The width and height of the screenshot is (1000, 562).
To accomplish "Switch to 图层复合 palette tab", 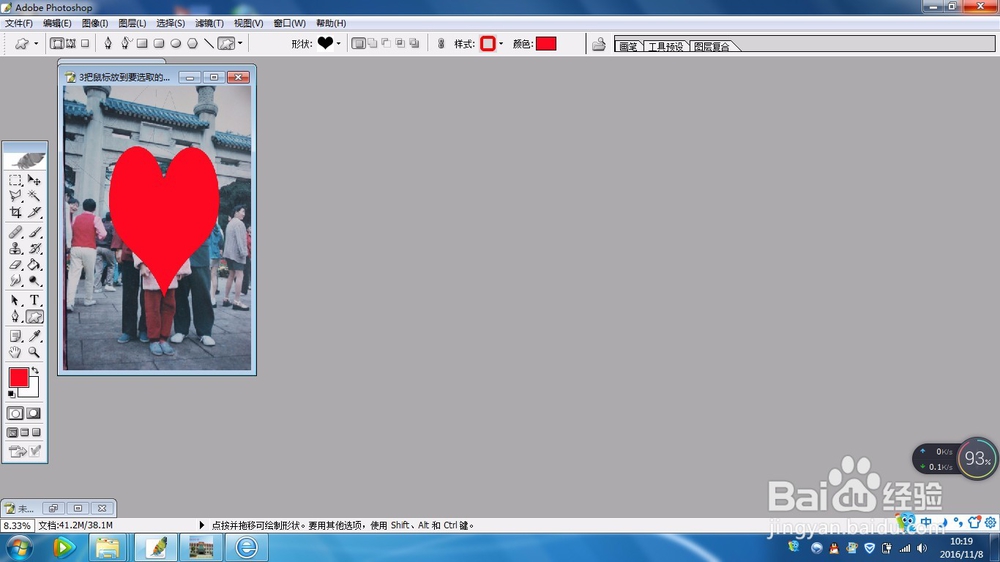I will point(711,46).
